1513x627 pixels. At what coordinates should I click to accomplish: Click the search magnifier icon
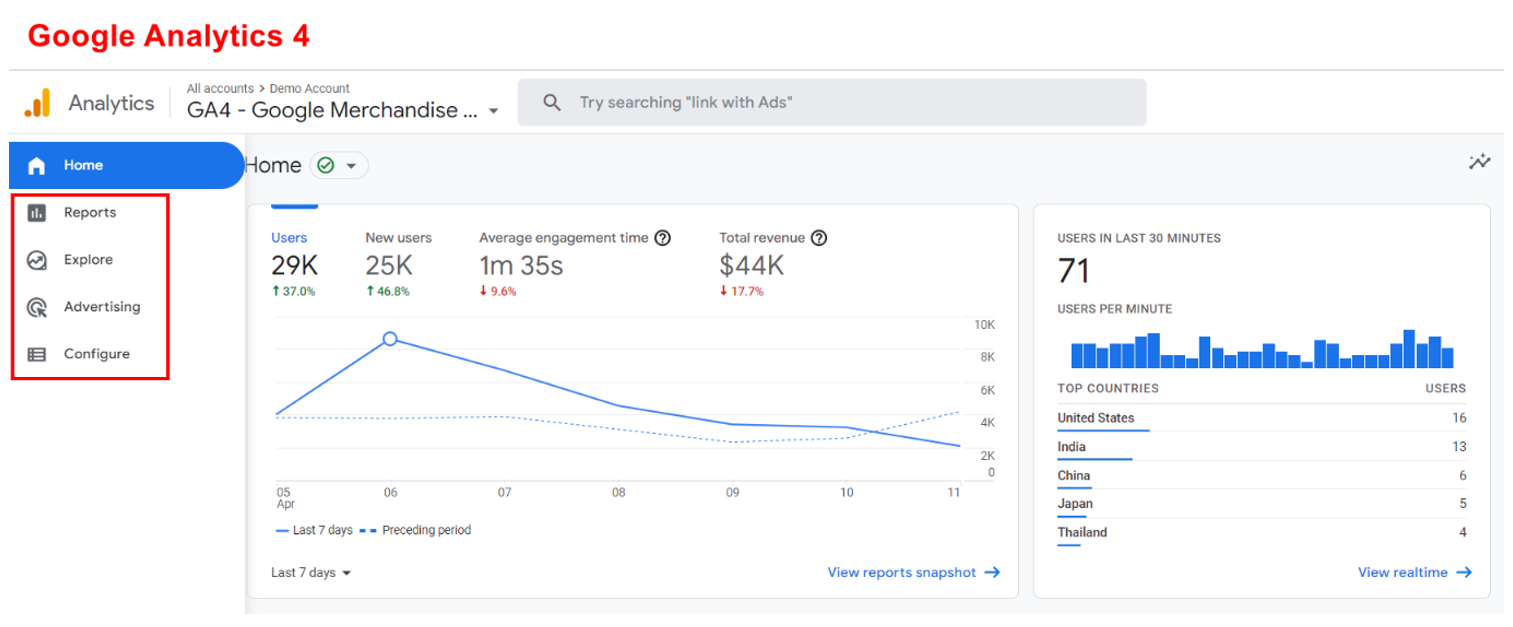pyautogui.click(x=551, y=101)
